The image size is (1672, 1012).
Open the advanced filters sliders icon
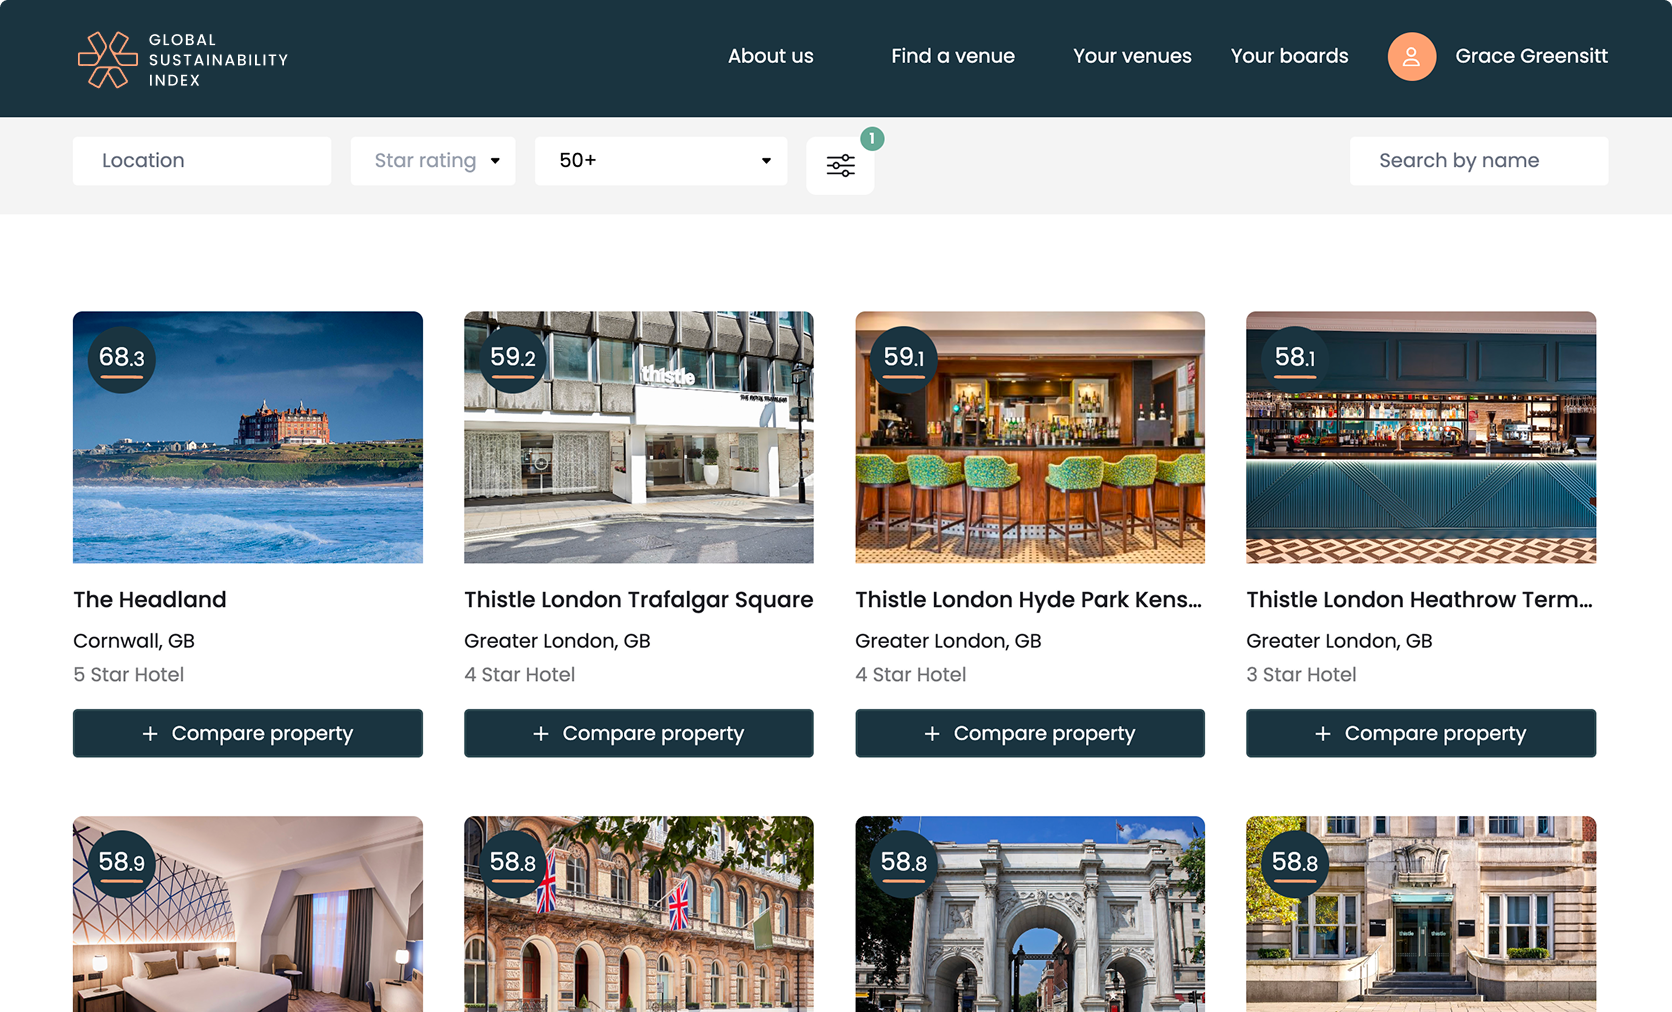tap(840, 165)
